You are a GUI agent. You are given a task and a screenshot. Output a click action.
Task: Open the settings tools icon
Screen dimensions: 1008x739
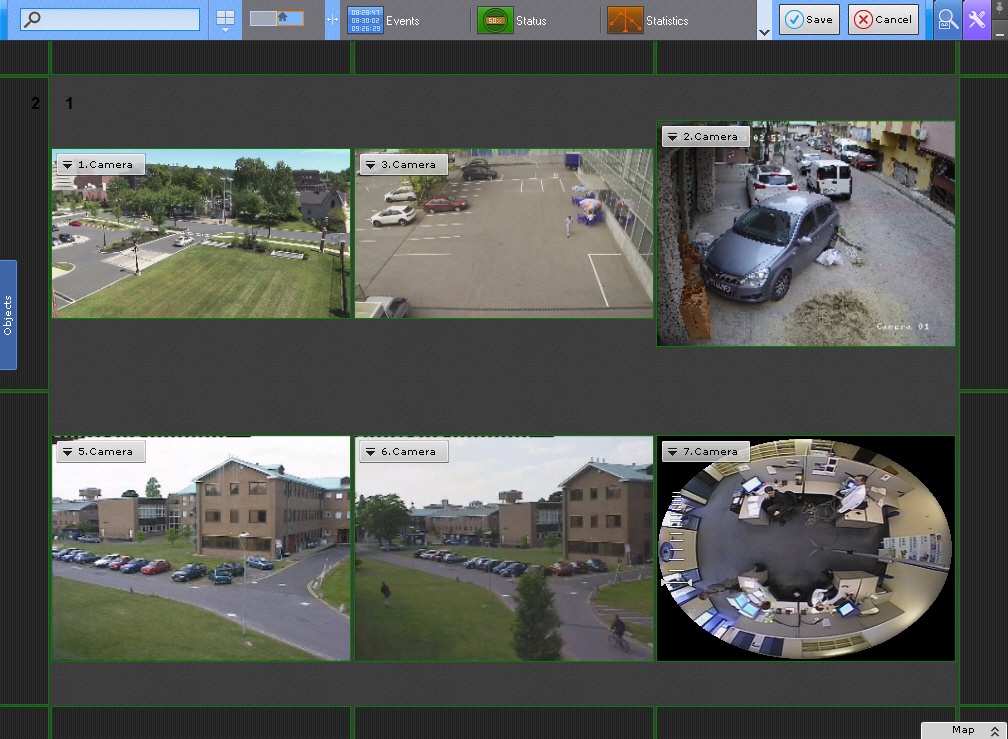pos(976,20)
